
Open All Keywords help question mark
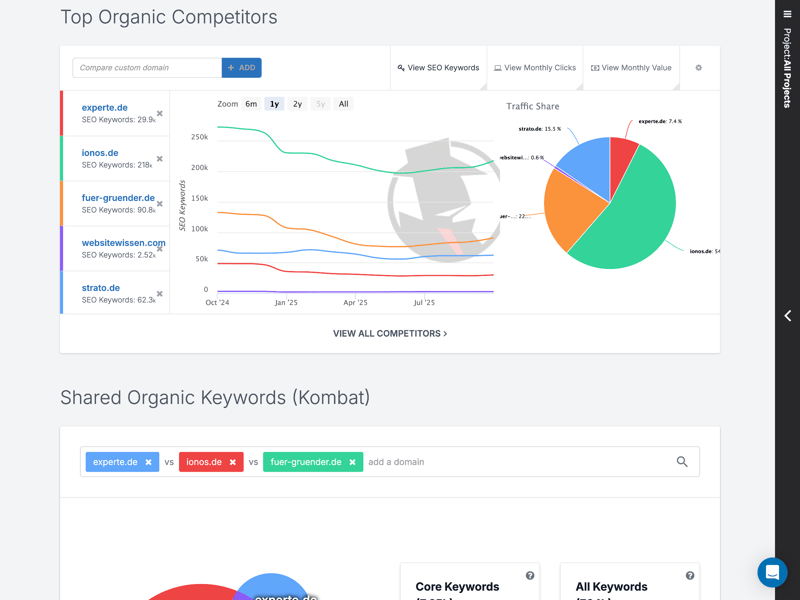[690, 576]
